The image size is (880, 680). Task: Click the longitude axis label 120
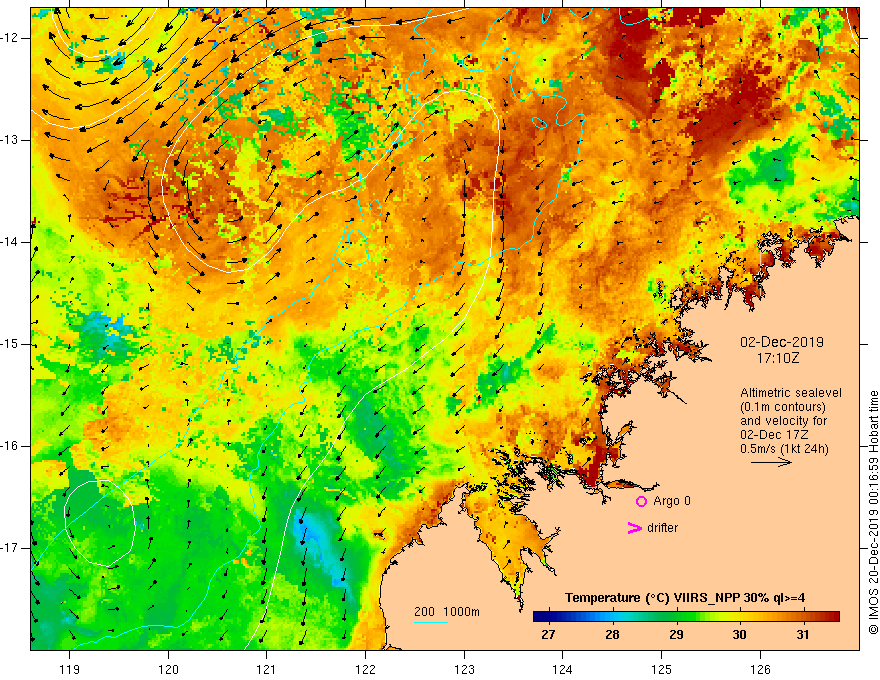168,669
